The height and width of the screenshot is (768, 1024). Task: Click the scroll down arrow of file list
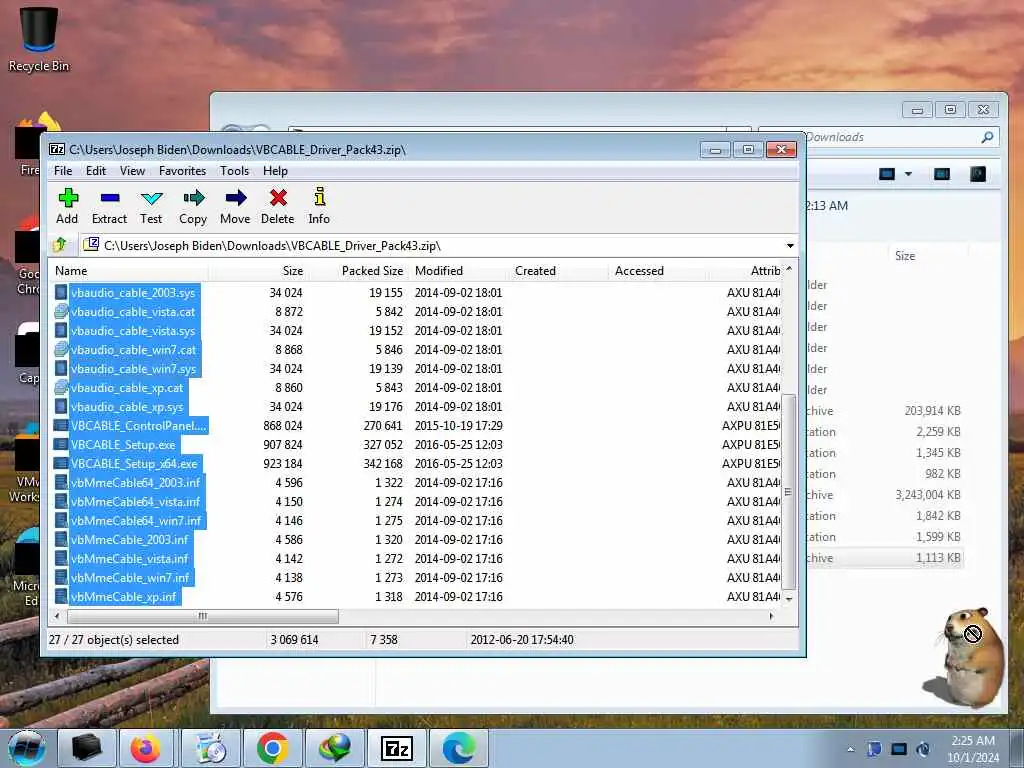click(789, 598)
